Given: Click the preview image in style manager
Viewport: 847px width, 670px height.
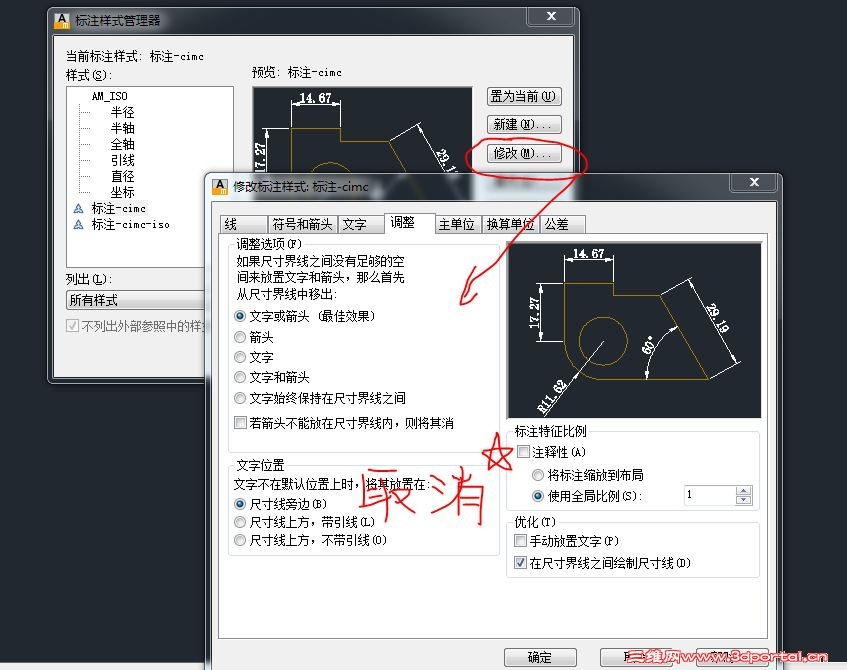Looking at the screenshot, I should [362, 130].
